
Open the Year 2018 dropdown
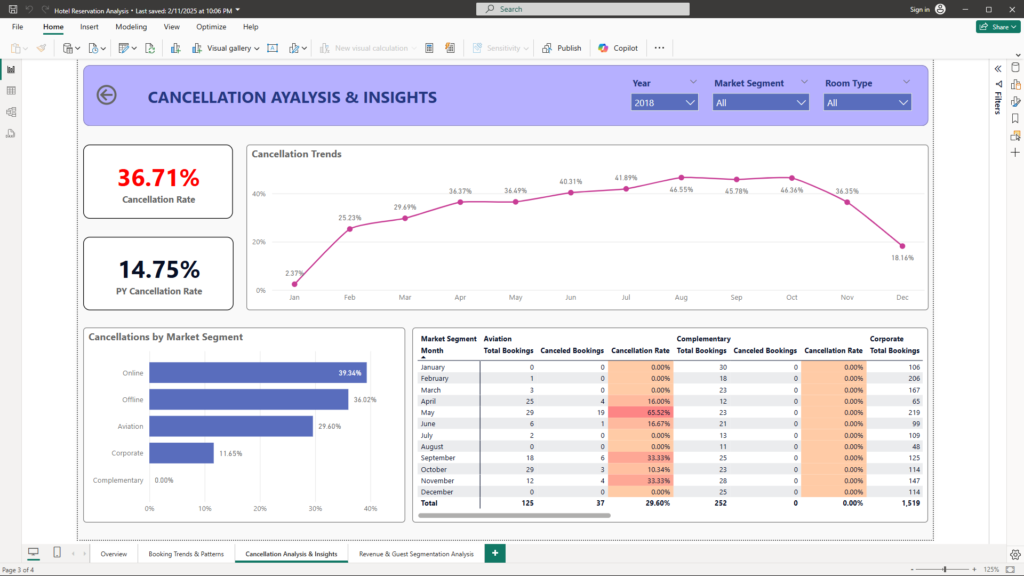(664, 102)
